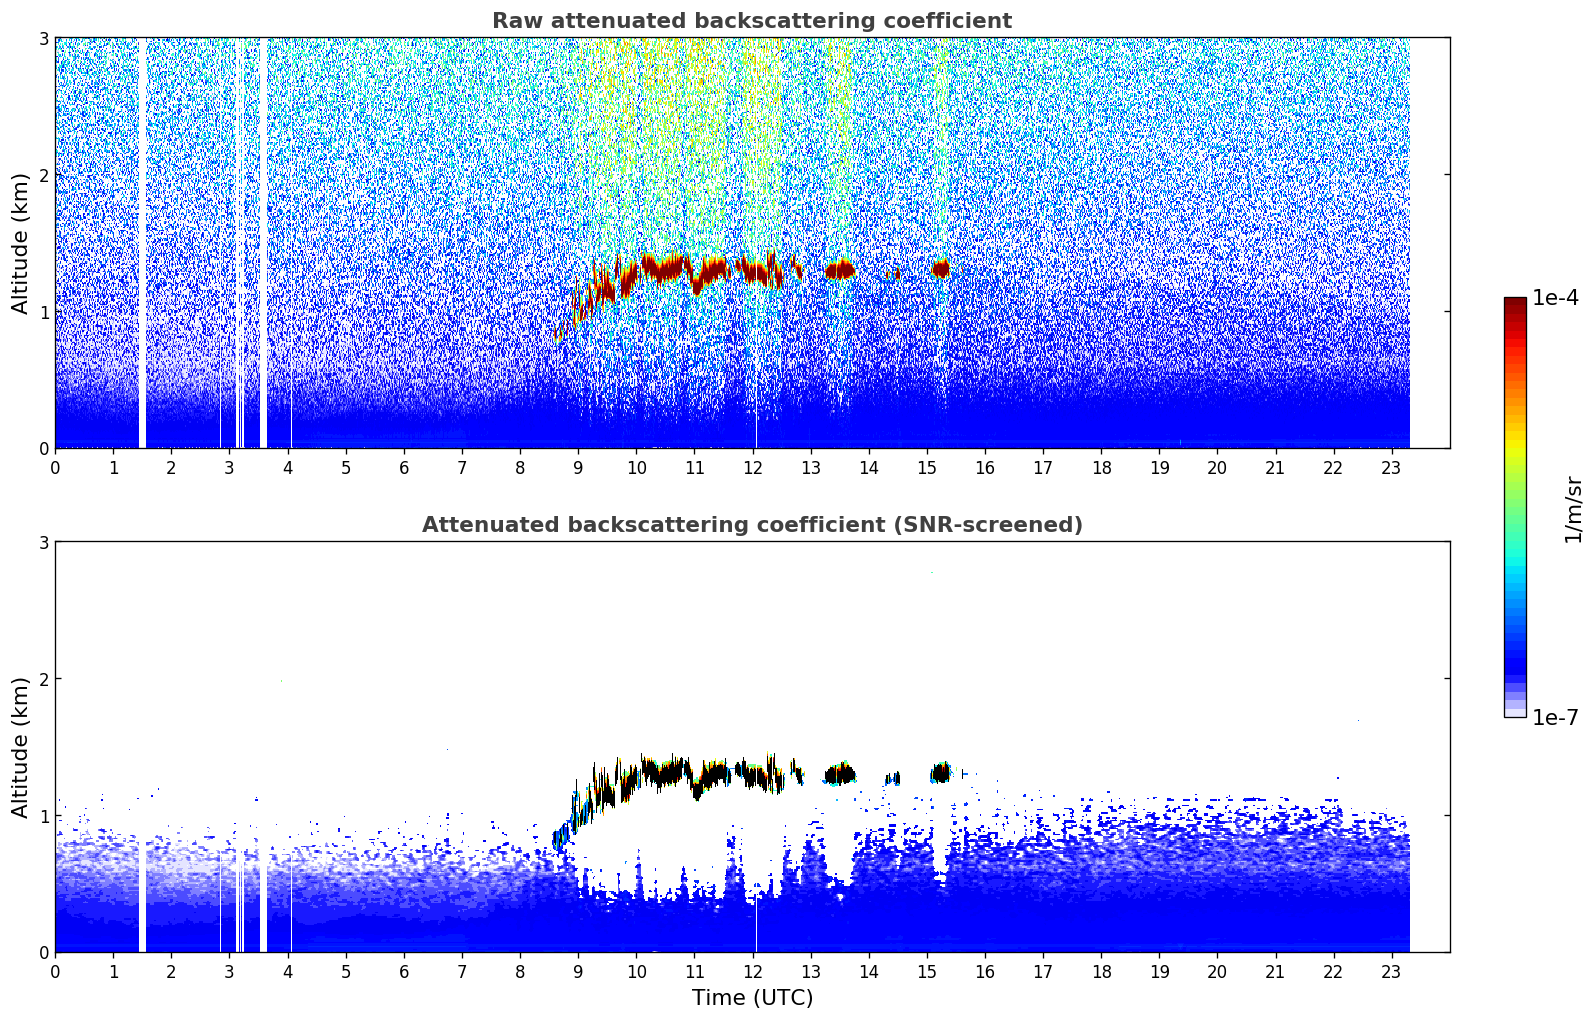Click the 'Time (UTC)' axis label
The width and height of the screenshot is (1595, 1020).
(752, 998)
